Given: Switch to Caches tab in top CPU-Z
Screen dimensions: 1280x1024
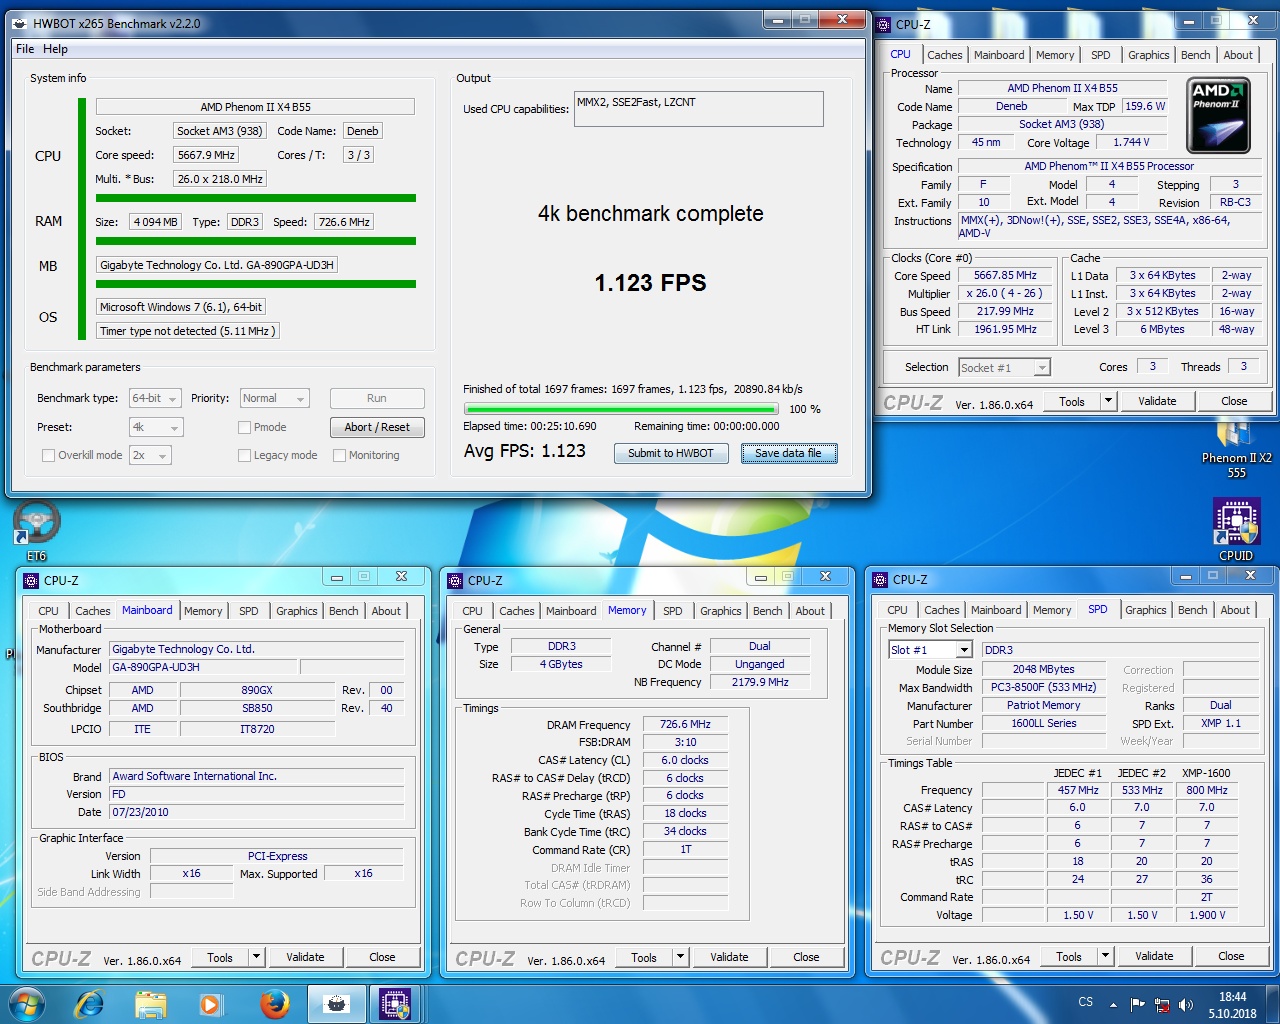Looking at the screenshot, I should [944, 55].
